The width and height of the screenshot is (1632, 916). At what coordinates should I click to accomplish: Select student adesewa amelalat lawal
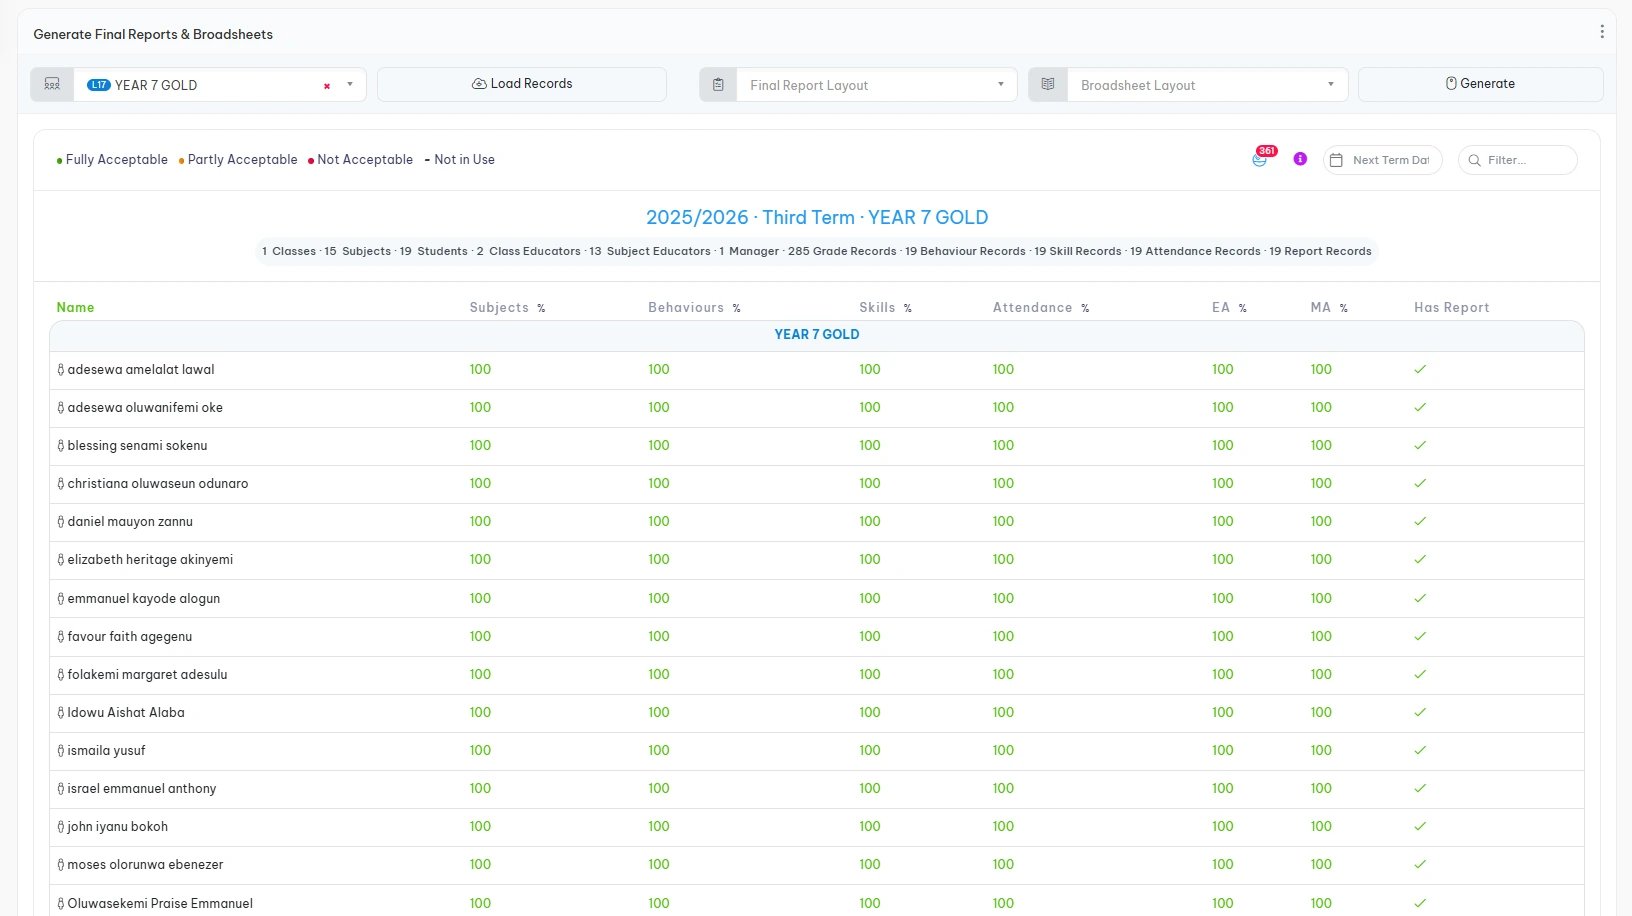click(x=141, y=370)
